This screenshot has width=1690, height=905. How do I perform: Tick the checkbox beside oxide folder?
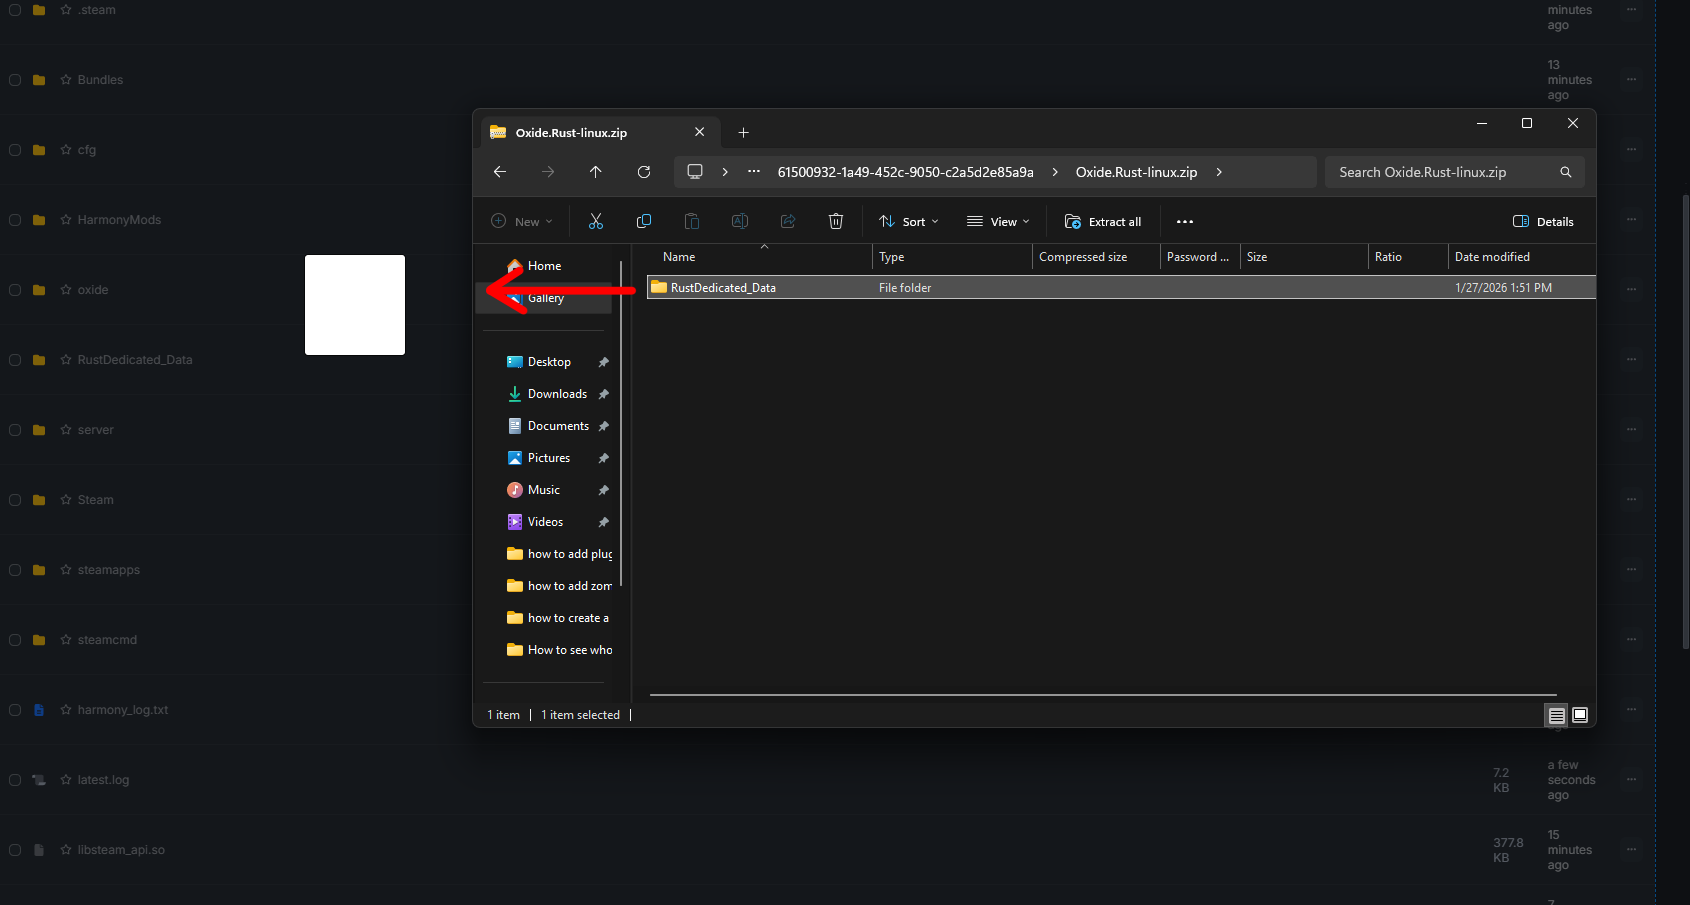click(x=15, y=290)
